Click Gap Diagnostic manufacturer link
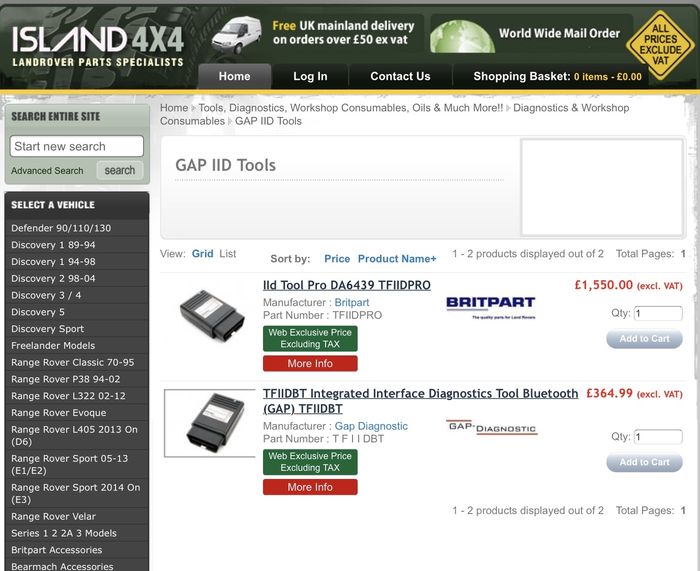The image size is (700, 571). [x=371, y=426]
